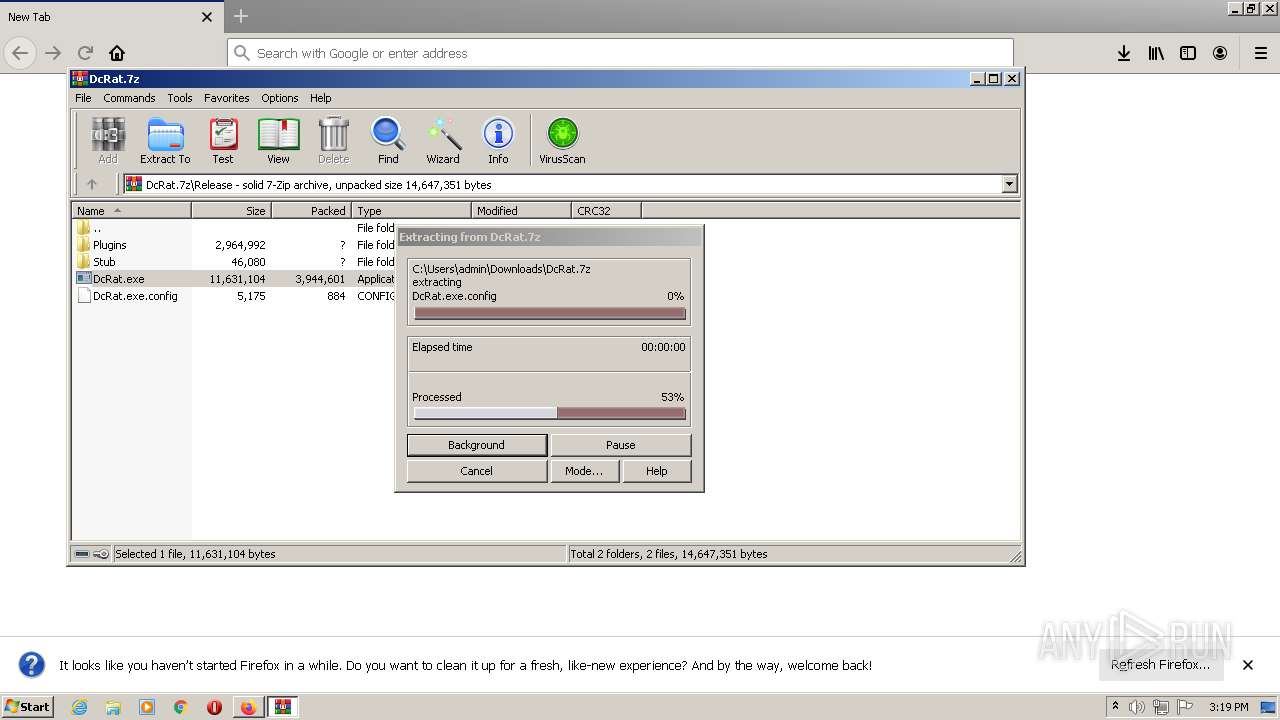
Task: Open the Help menu
Action: [x=320, y=98]
